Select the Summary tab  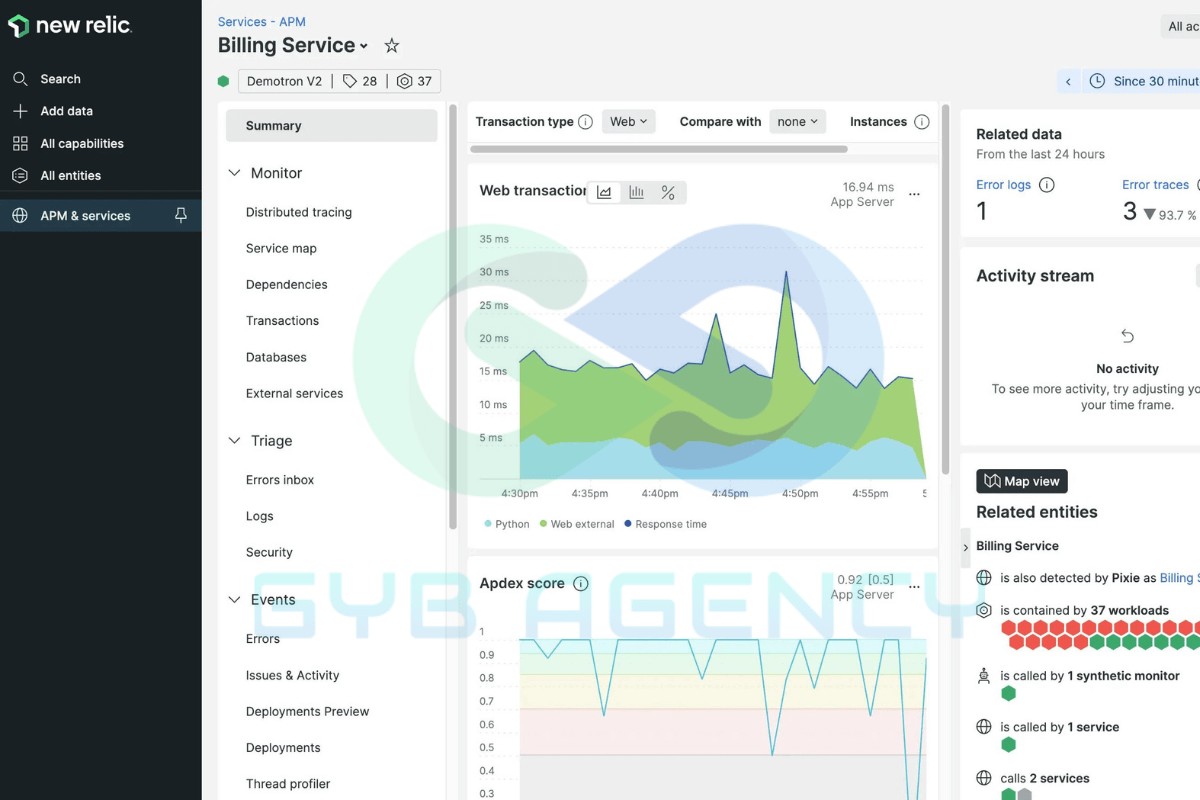click(x=331, y=126)
